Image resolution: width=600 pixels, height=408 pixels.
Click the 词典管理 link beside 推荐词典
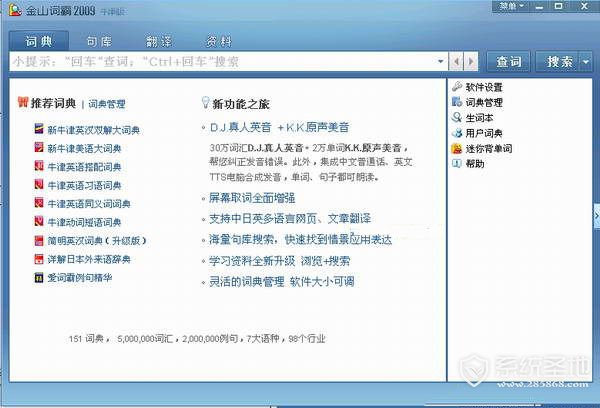(107, 104)
